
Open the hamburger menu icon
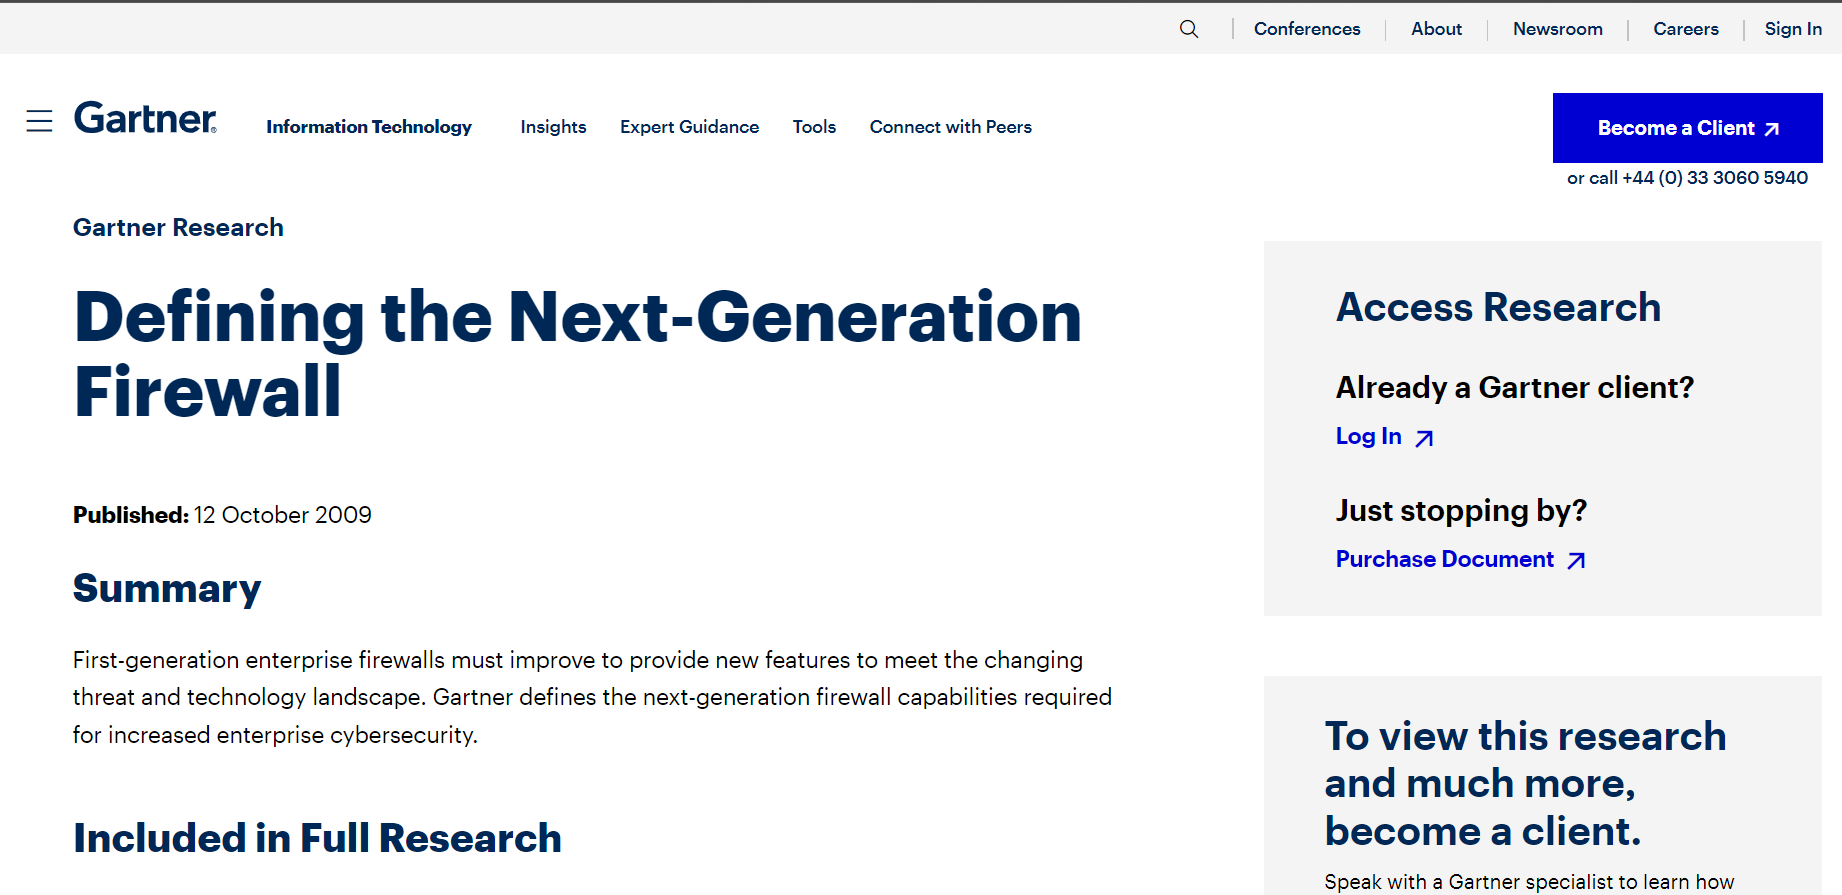39,121
